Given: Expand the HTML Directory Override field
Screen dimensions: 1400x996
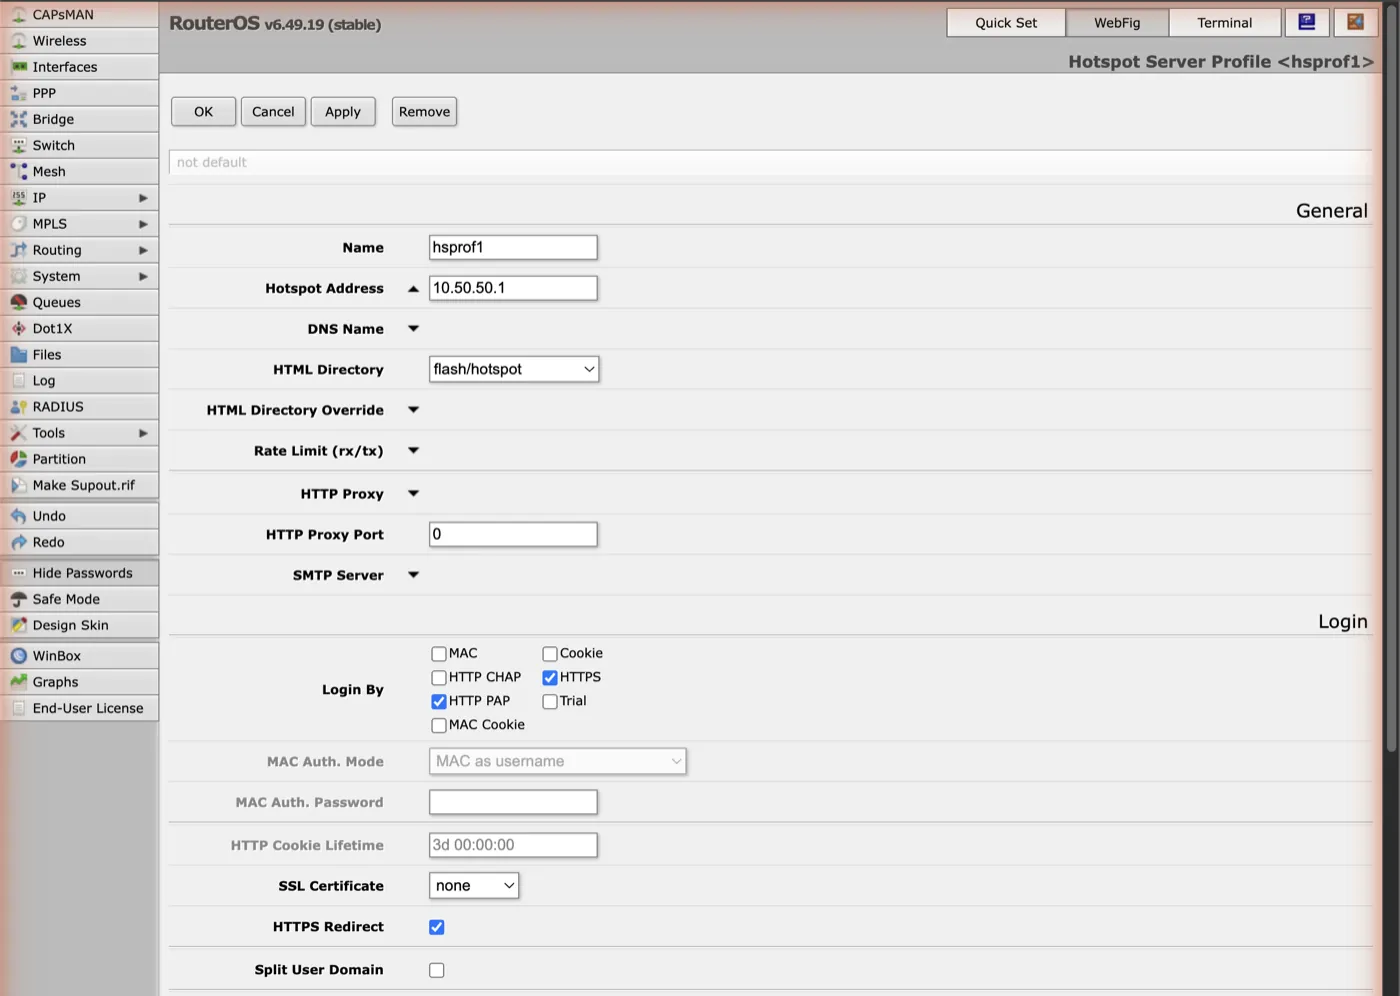Looking at the screenshot, I should tap(413, 410).
